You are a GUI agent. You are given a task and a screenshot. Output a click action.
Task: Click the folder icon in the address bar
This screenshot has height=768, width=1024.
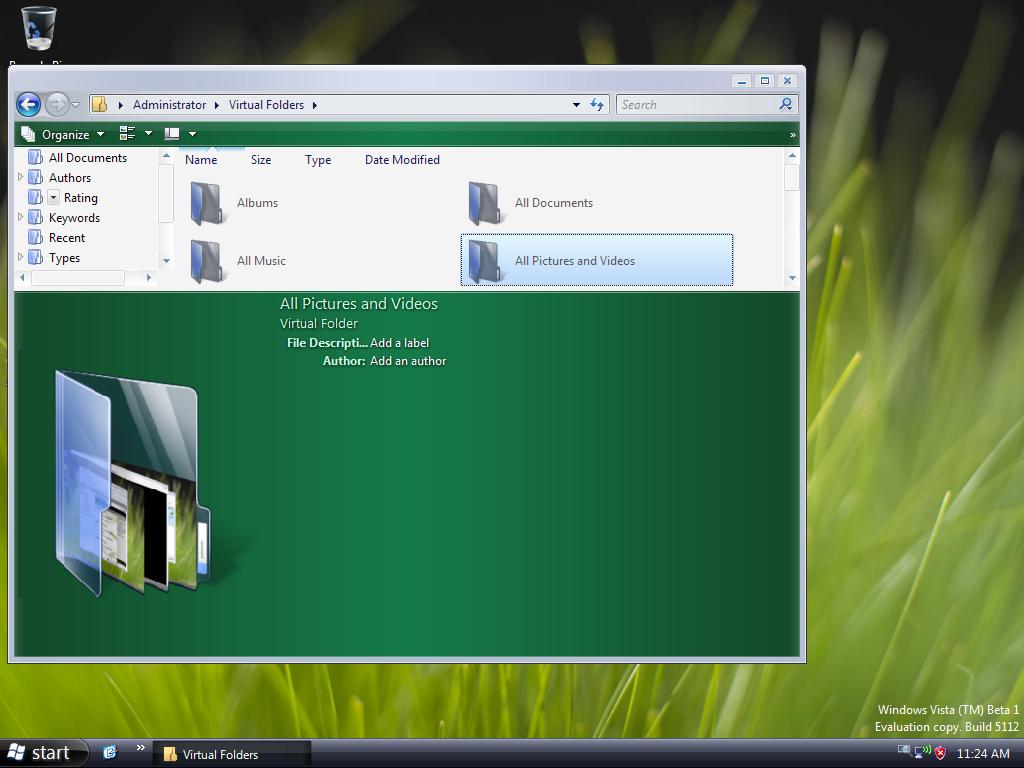tap(99, 104)
